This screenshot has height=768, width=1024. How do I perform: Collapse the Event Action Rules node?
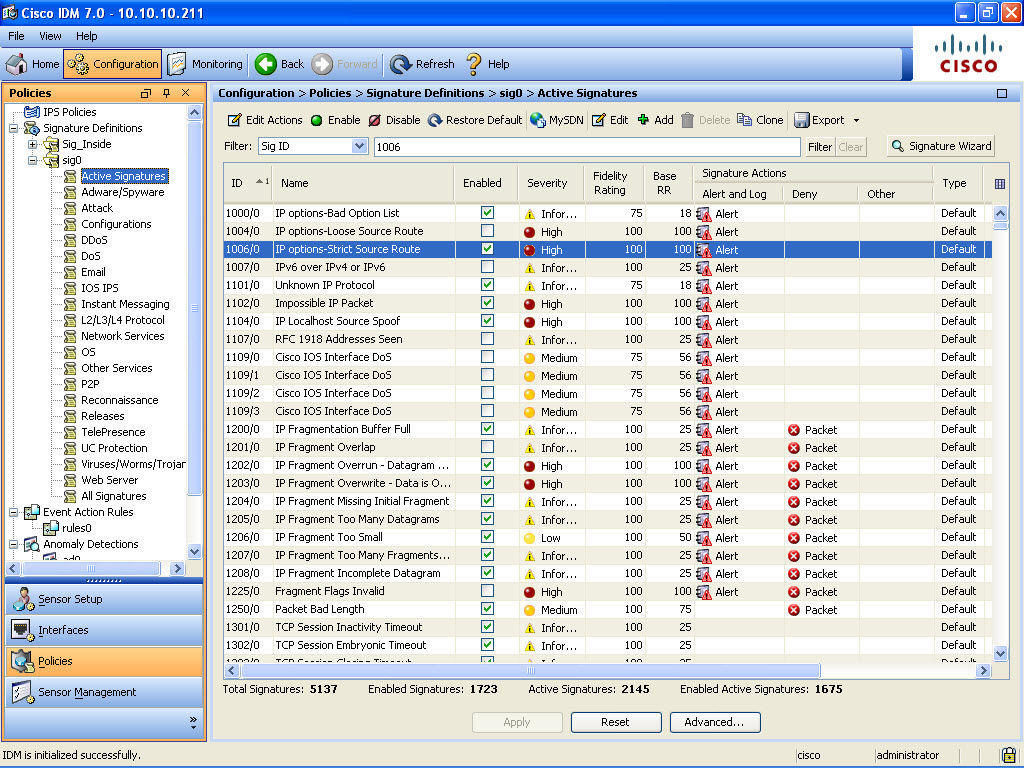click(x=13, y=512)
